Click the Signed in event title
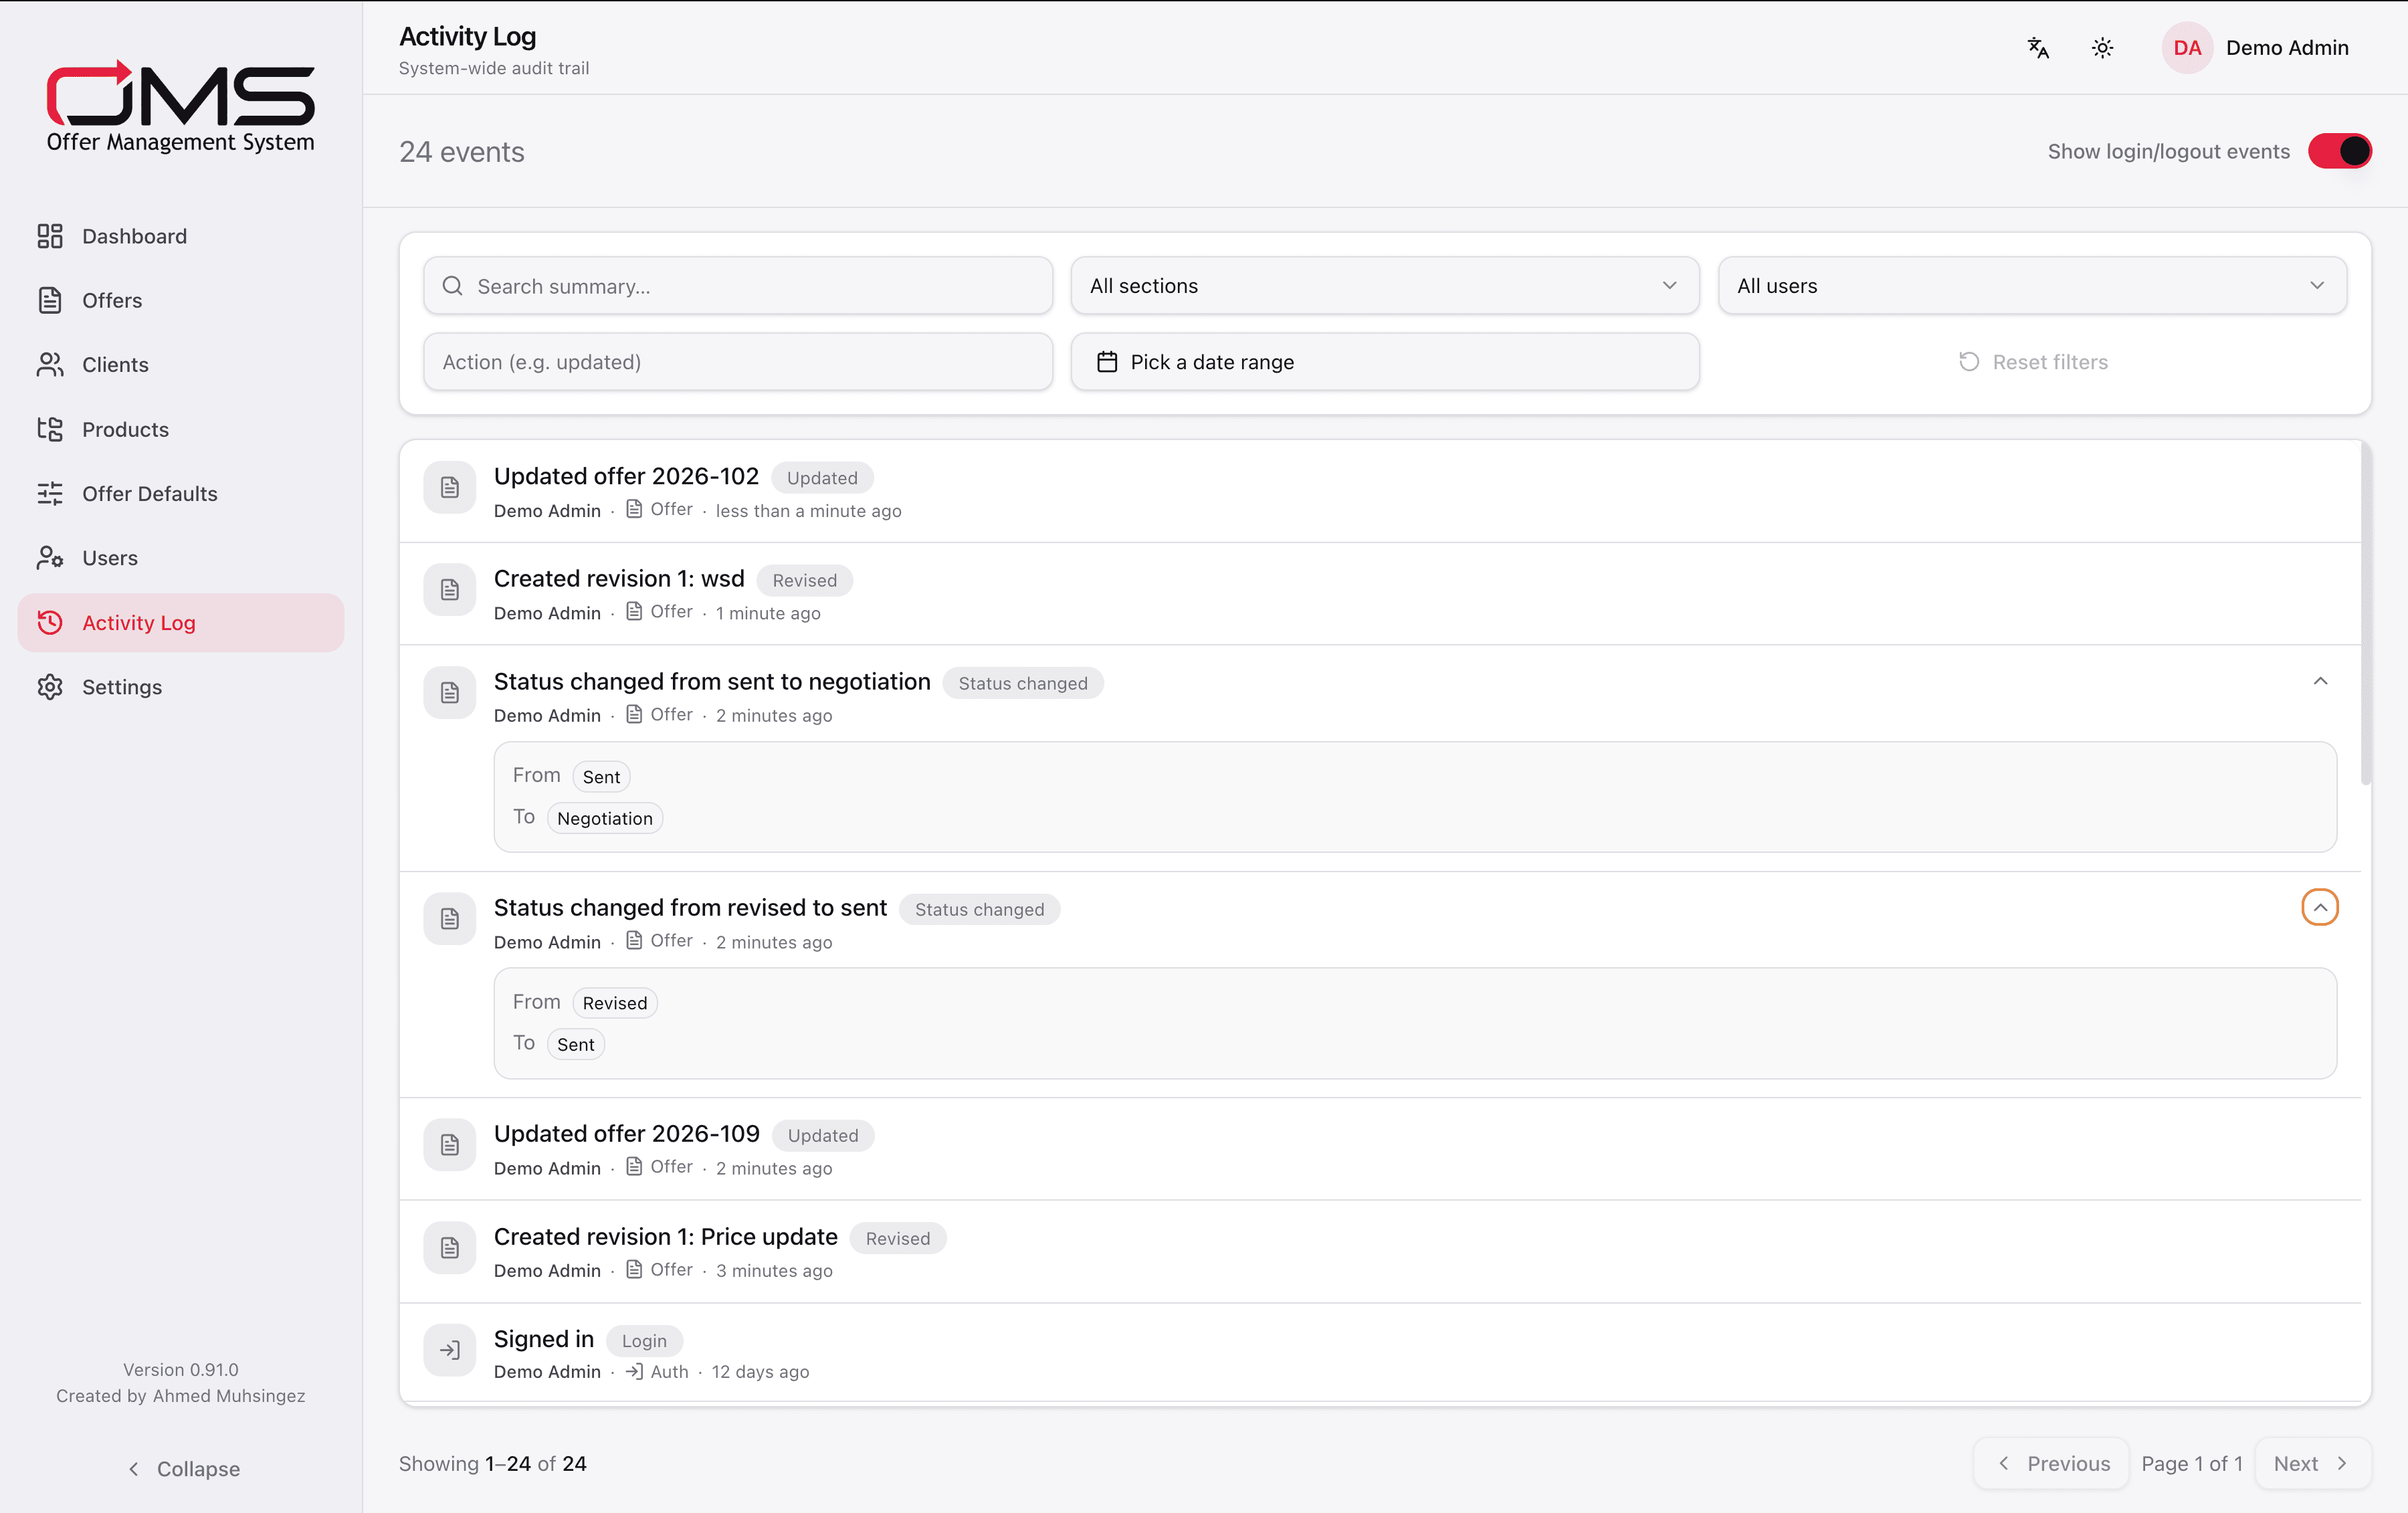The width and height of the screenshot is (2408, 1513). pos(544,1338)
